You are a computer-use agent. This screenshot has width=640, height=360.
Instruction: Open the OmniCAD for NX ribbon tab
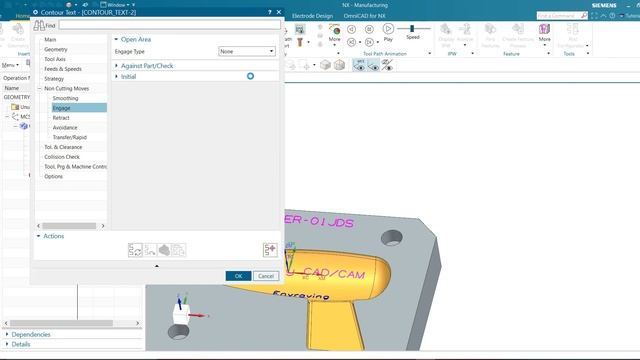click(364, 16)
